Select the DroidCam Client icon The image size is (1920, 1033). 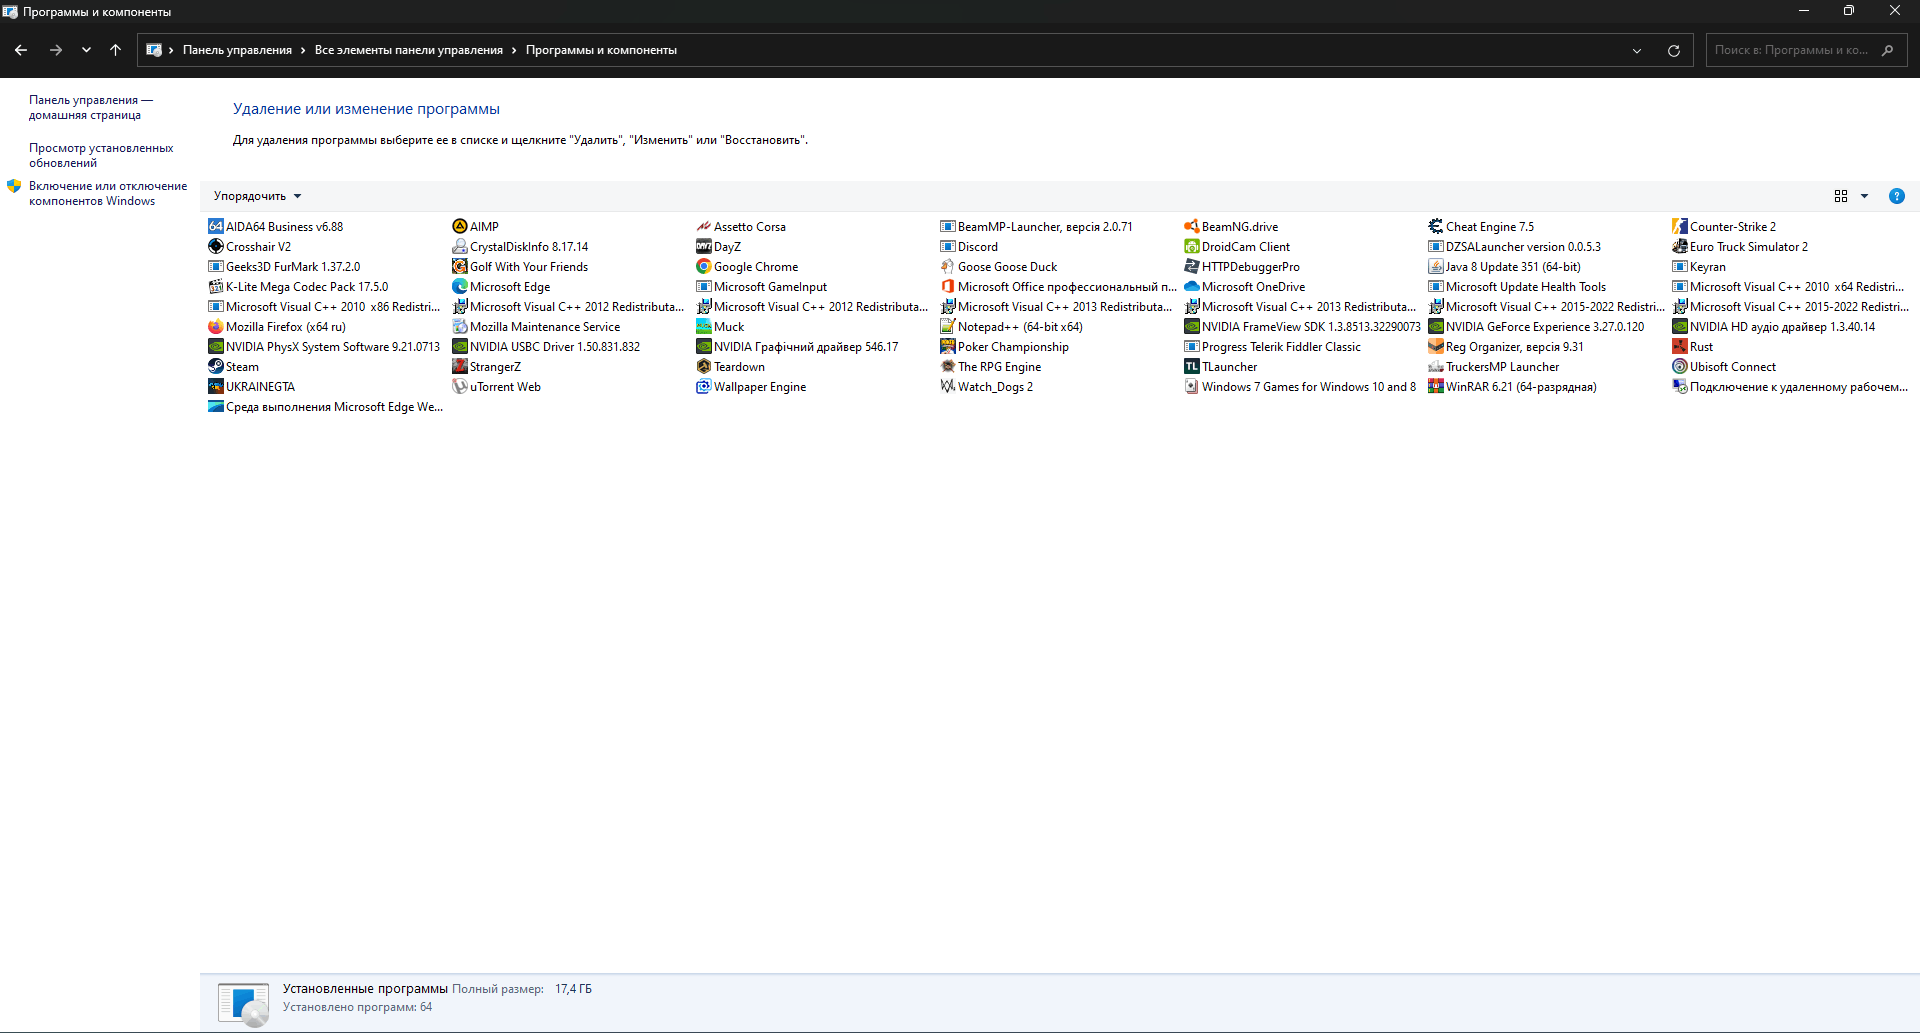pos(1192,247)
